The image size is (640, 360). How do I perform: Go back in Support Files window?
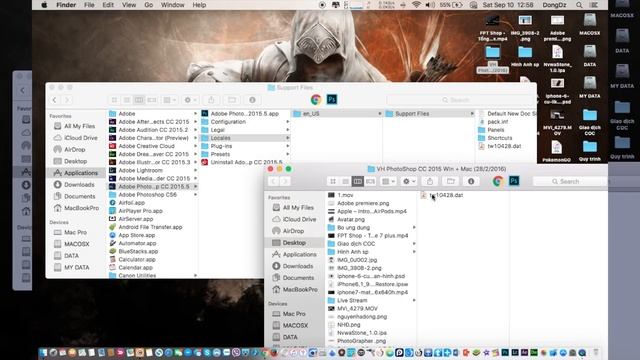55,100
